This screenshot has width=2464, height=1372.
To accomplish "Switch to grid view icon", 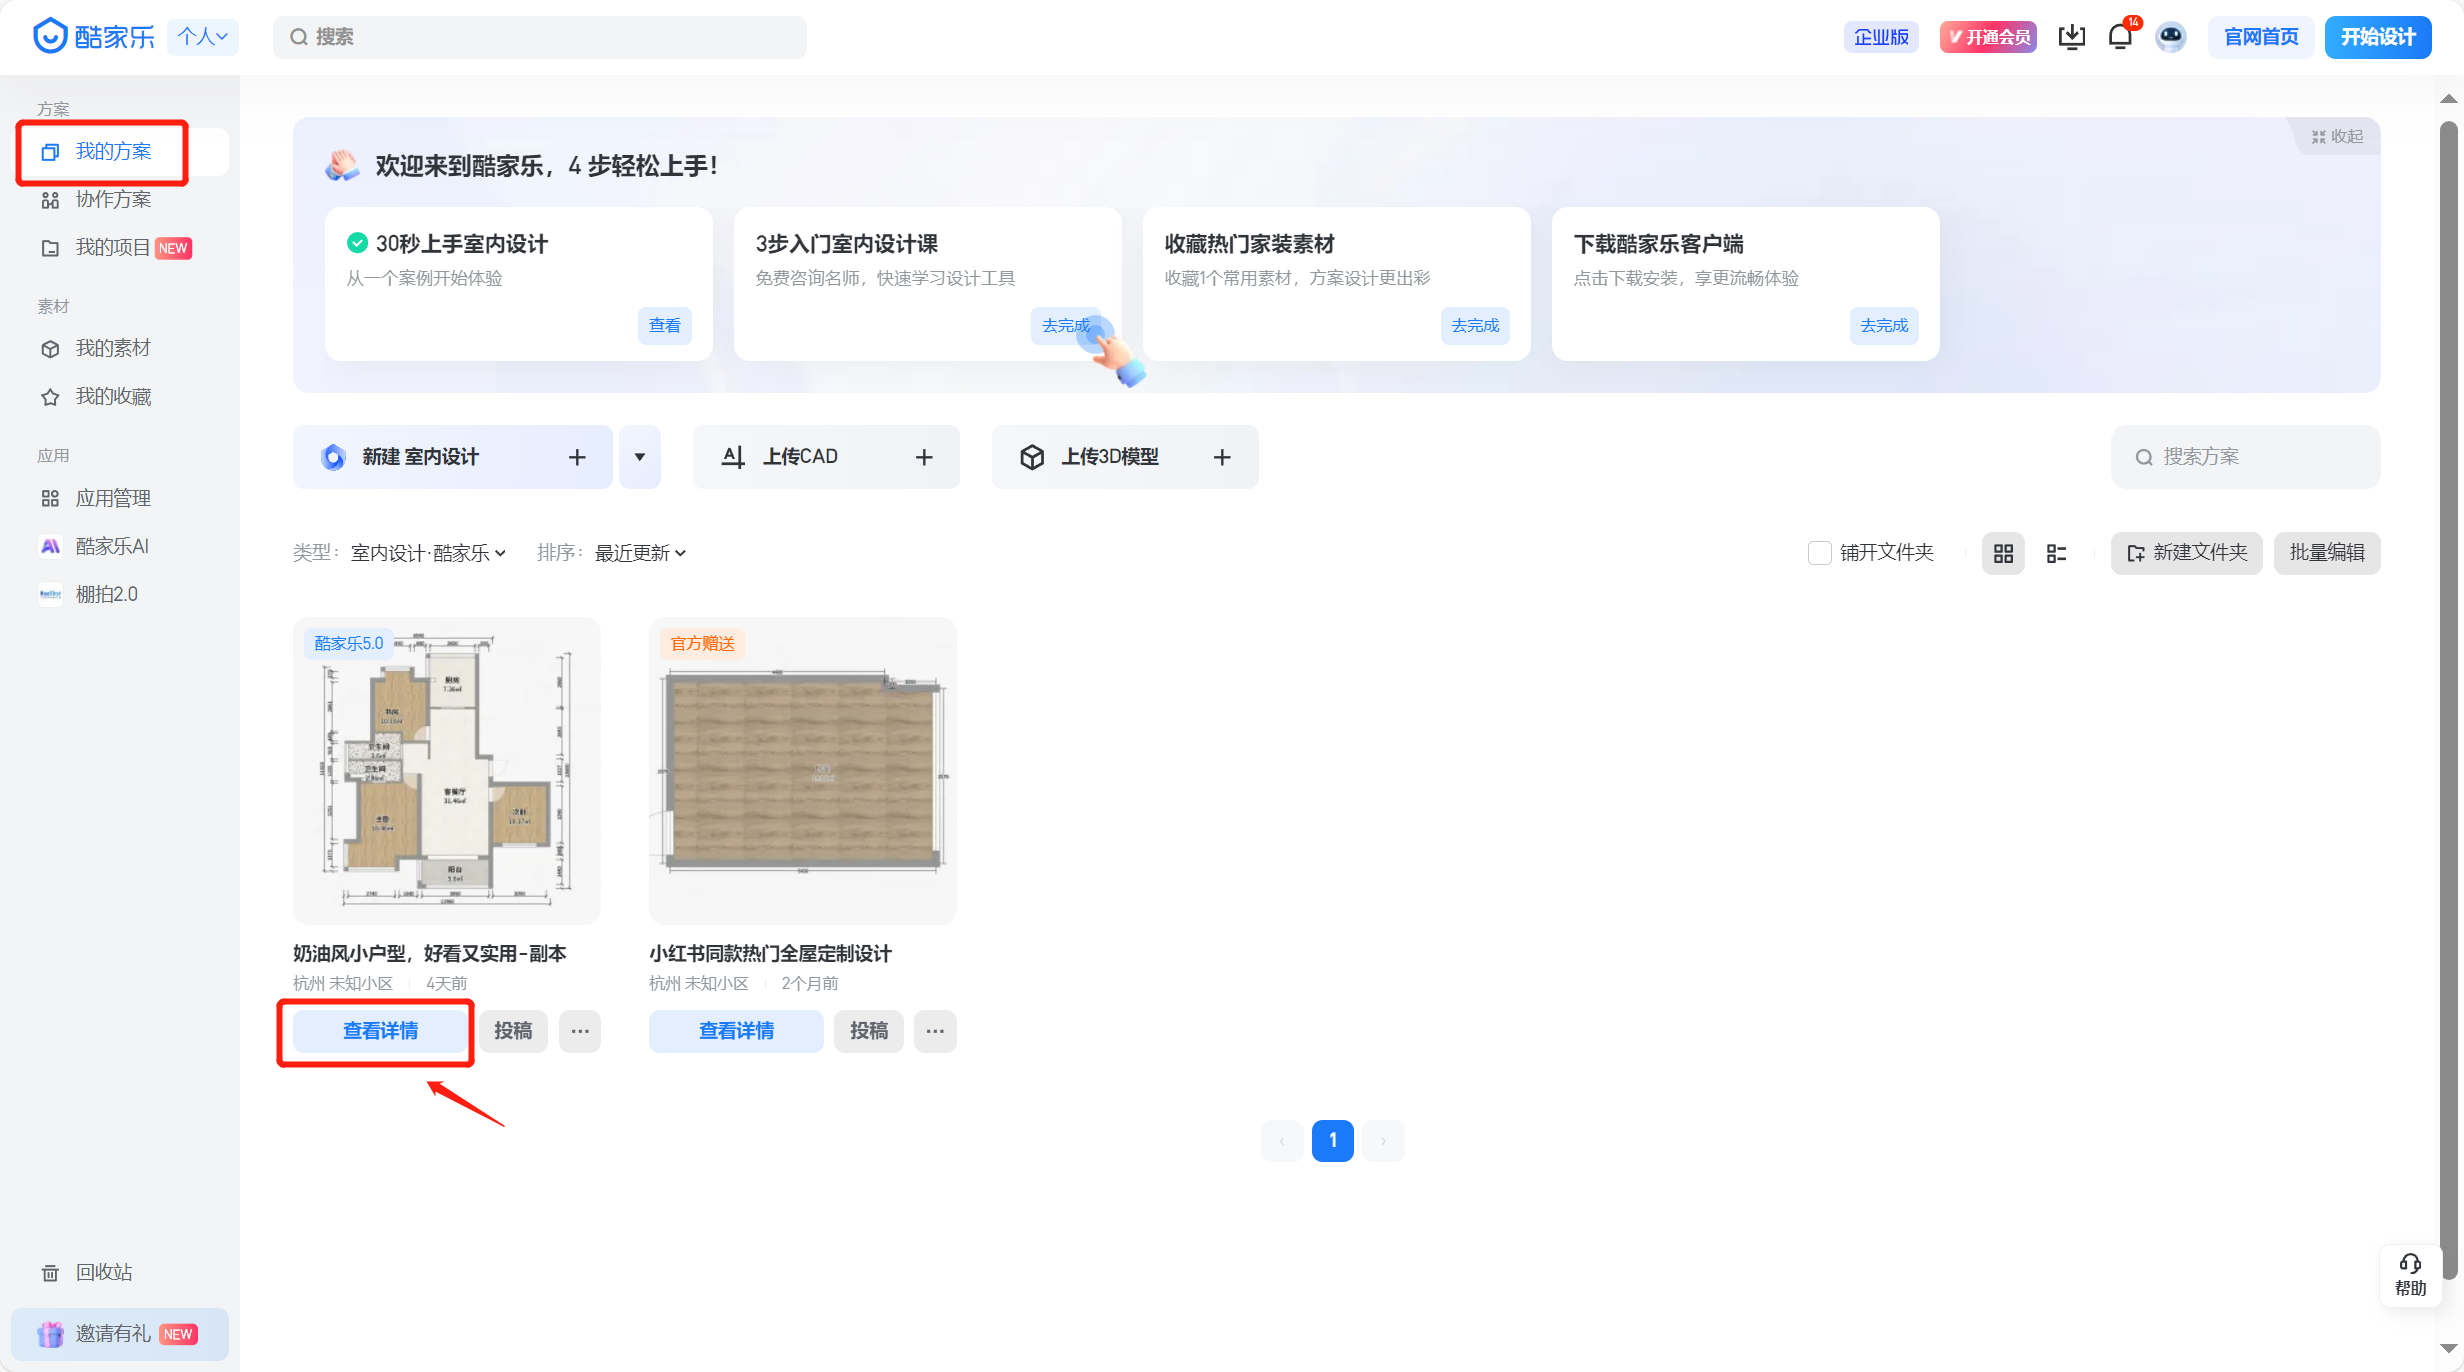I will coord(2003,553).
